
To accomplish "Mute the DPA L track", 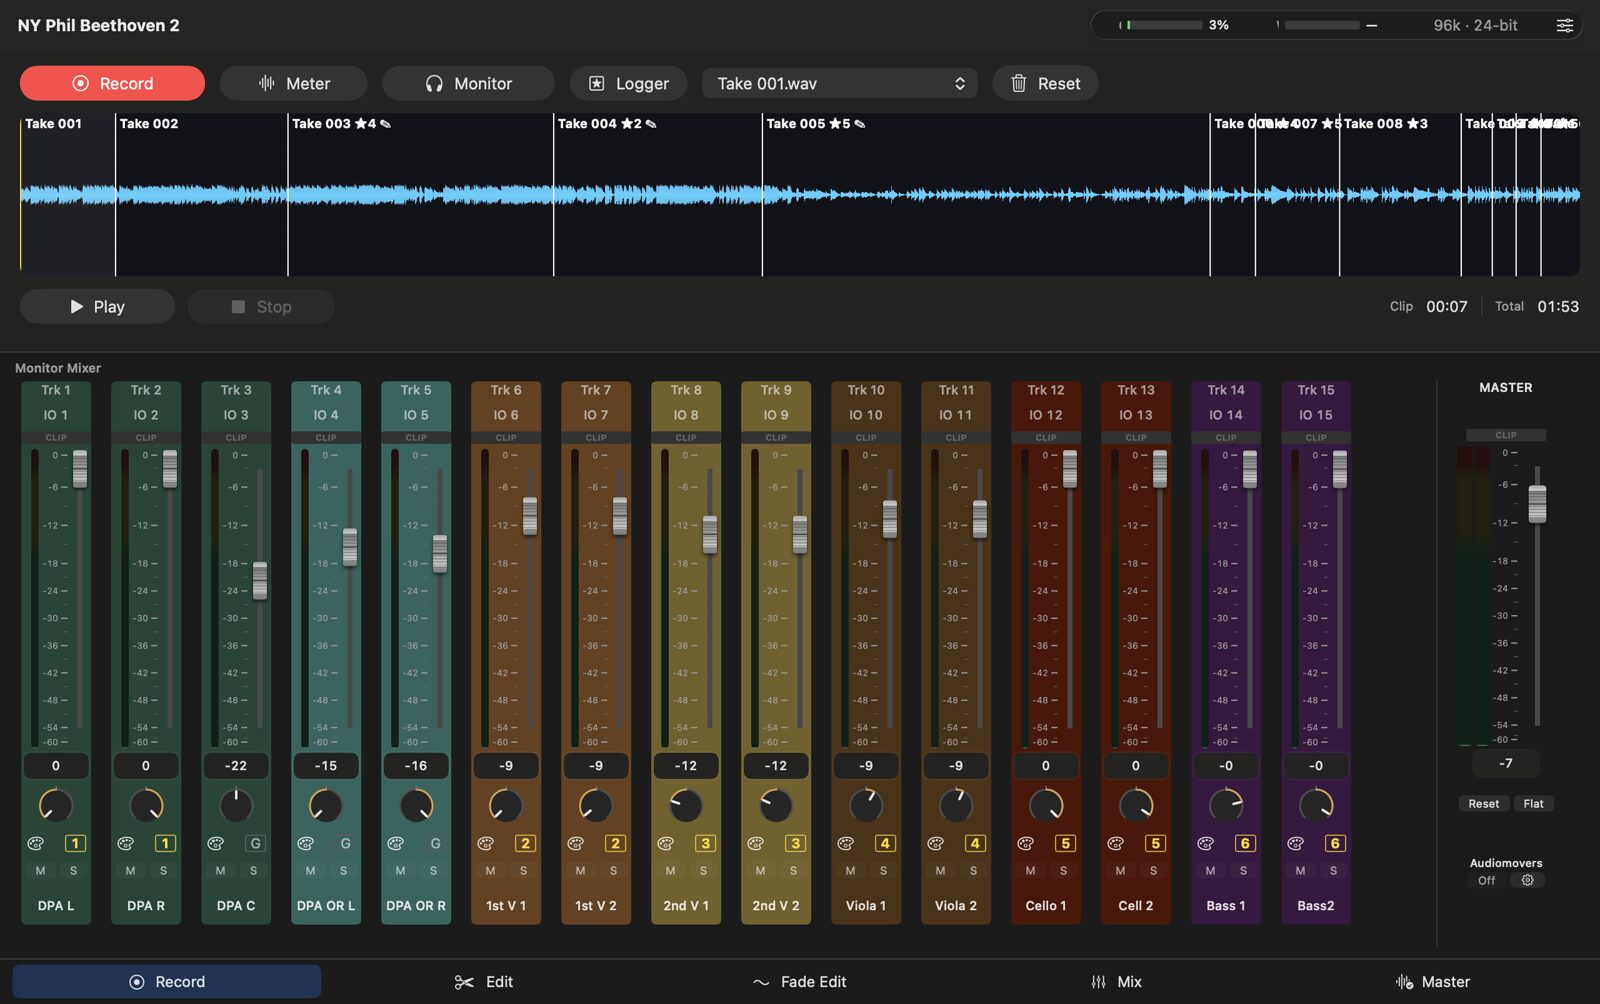I will point(40,871).
